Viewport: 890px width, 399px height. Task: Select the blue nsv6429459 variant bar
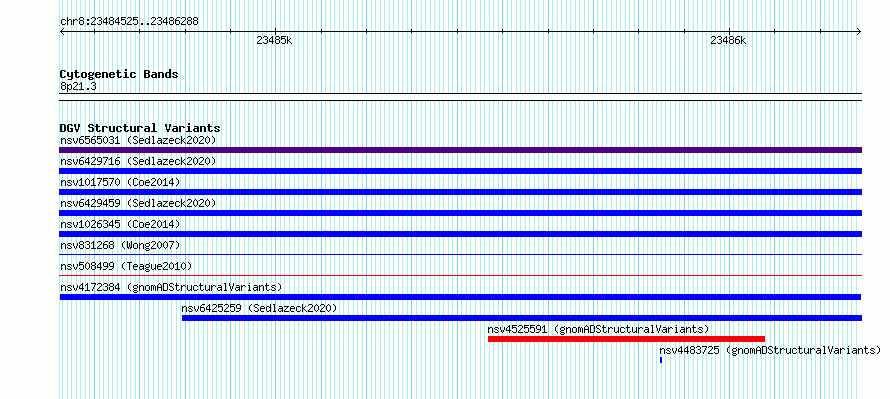point(460,213)
